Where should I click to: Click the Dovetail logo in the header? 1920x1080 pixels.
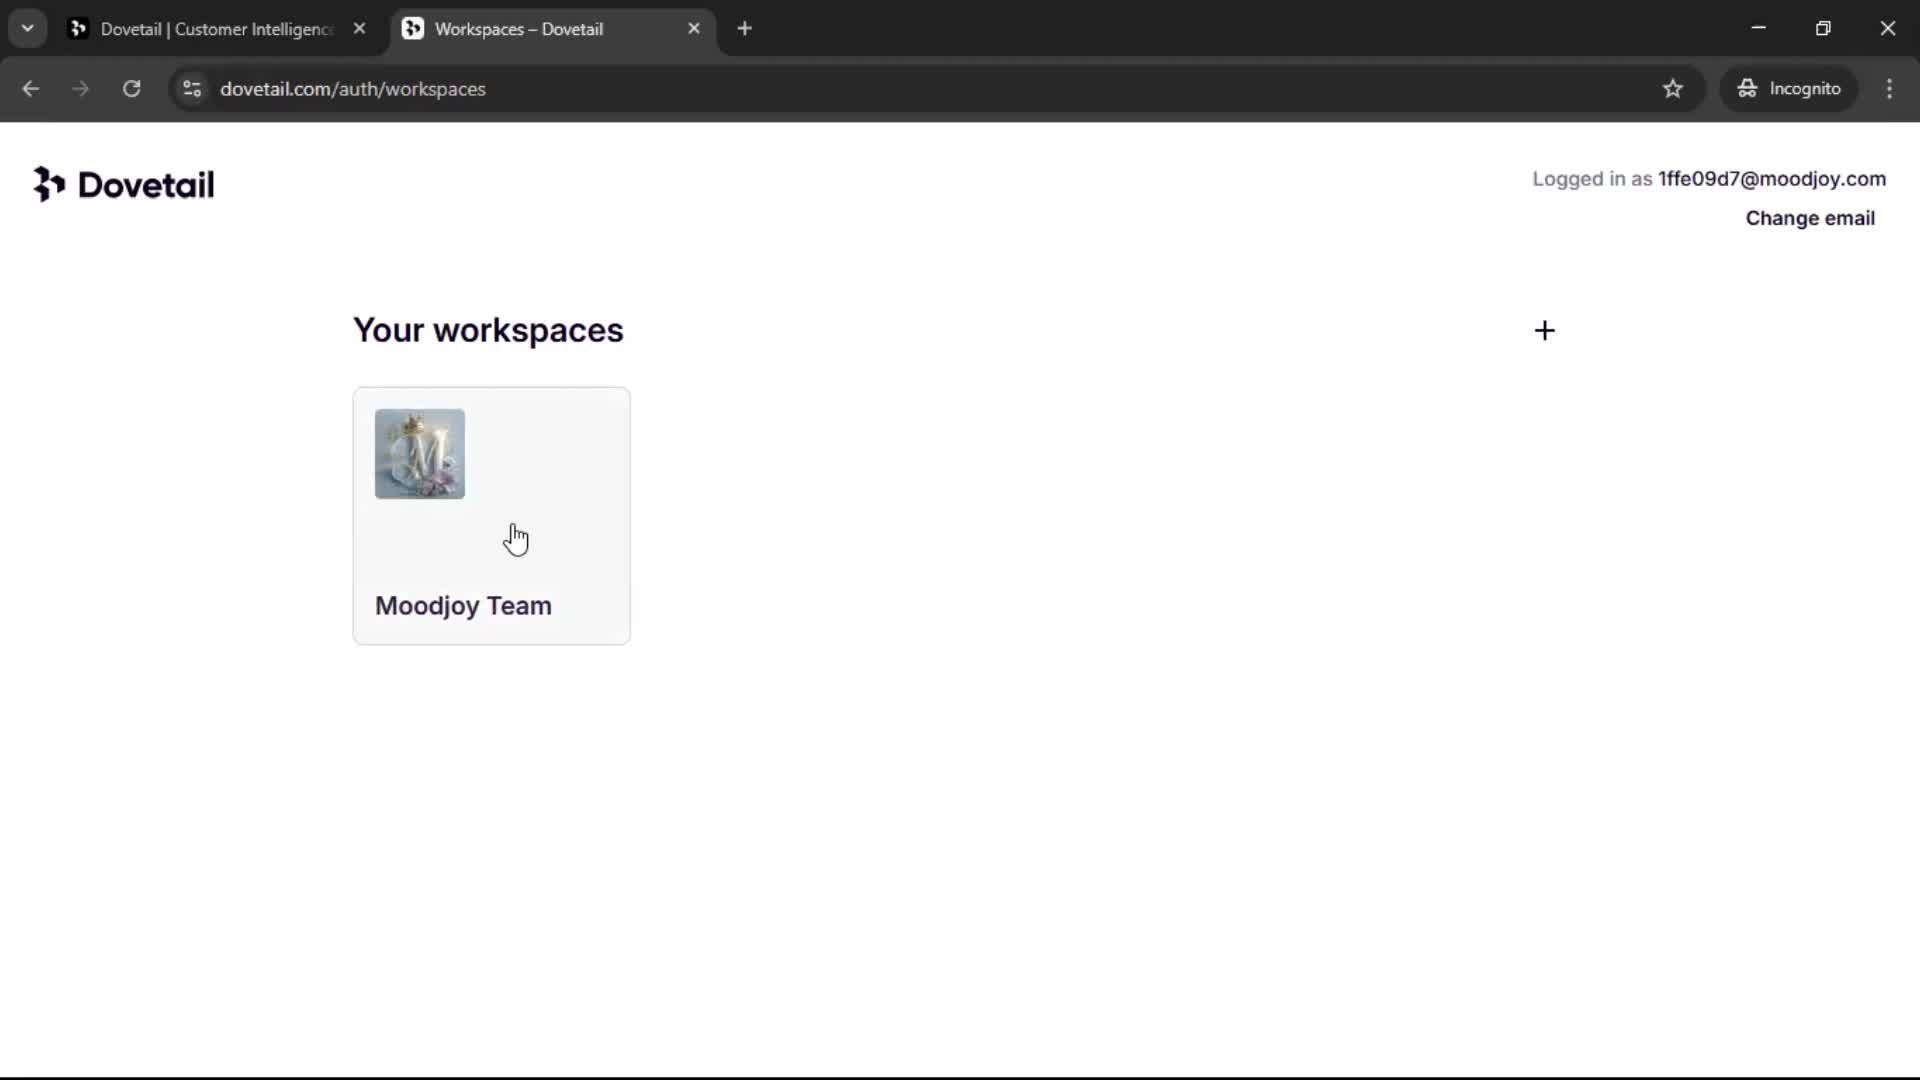pos(124,185)
